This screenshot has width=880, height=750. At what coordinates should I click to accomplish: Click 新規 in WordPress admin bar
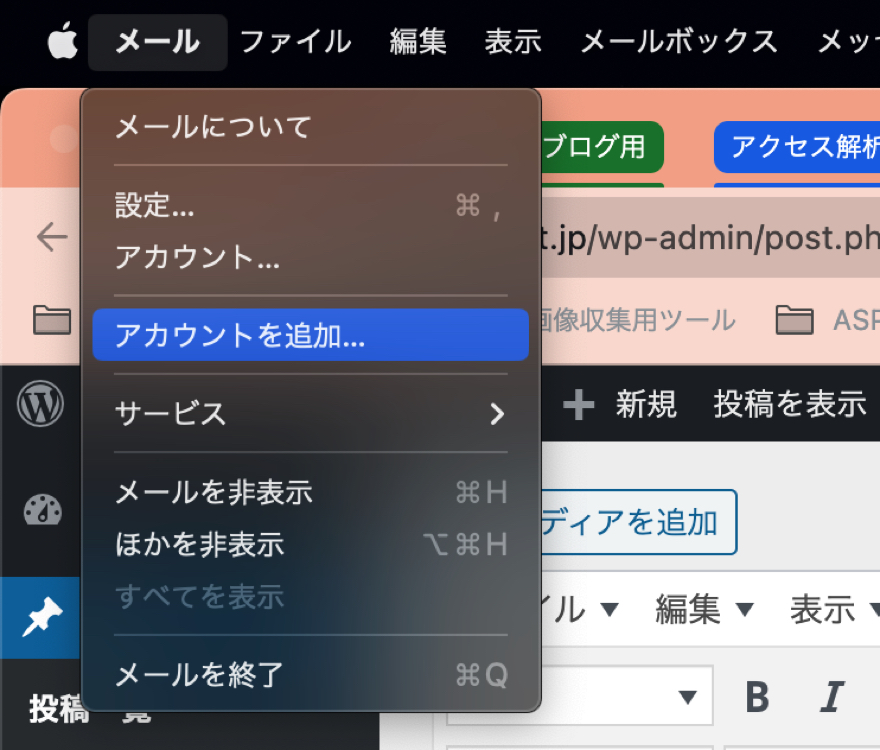(x=620, y=404)
